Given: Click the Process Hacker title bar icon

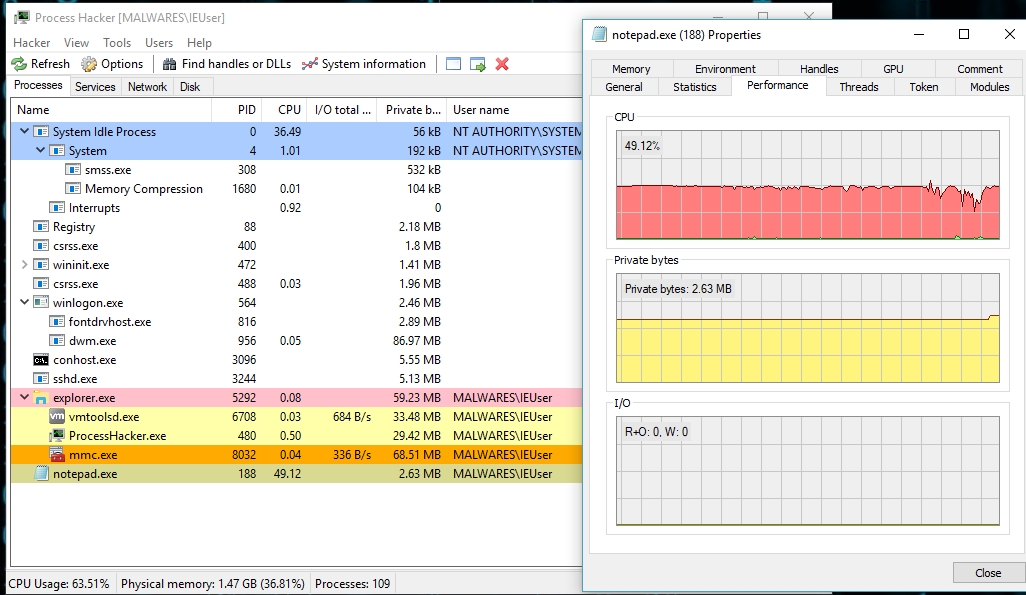Looking at the screenshot, I should tap(22, 18).
